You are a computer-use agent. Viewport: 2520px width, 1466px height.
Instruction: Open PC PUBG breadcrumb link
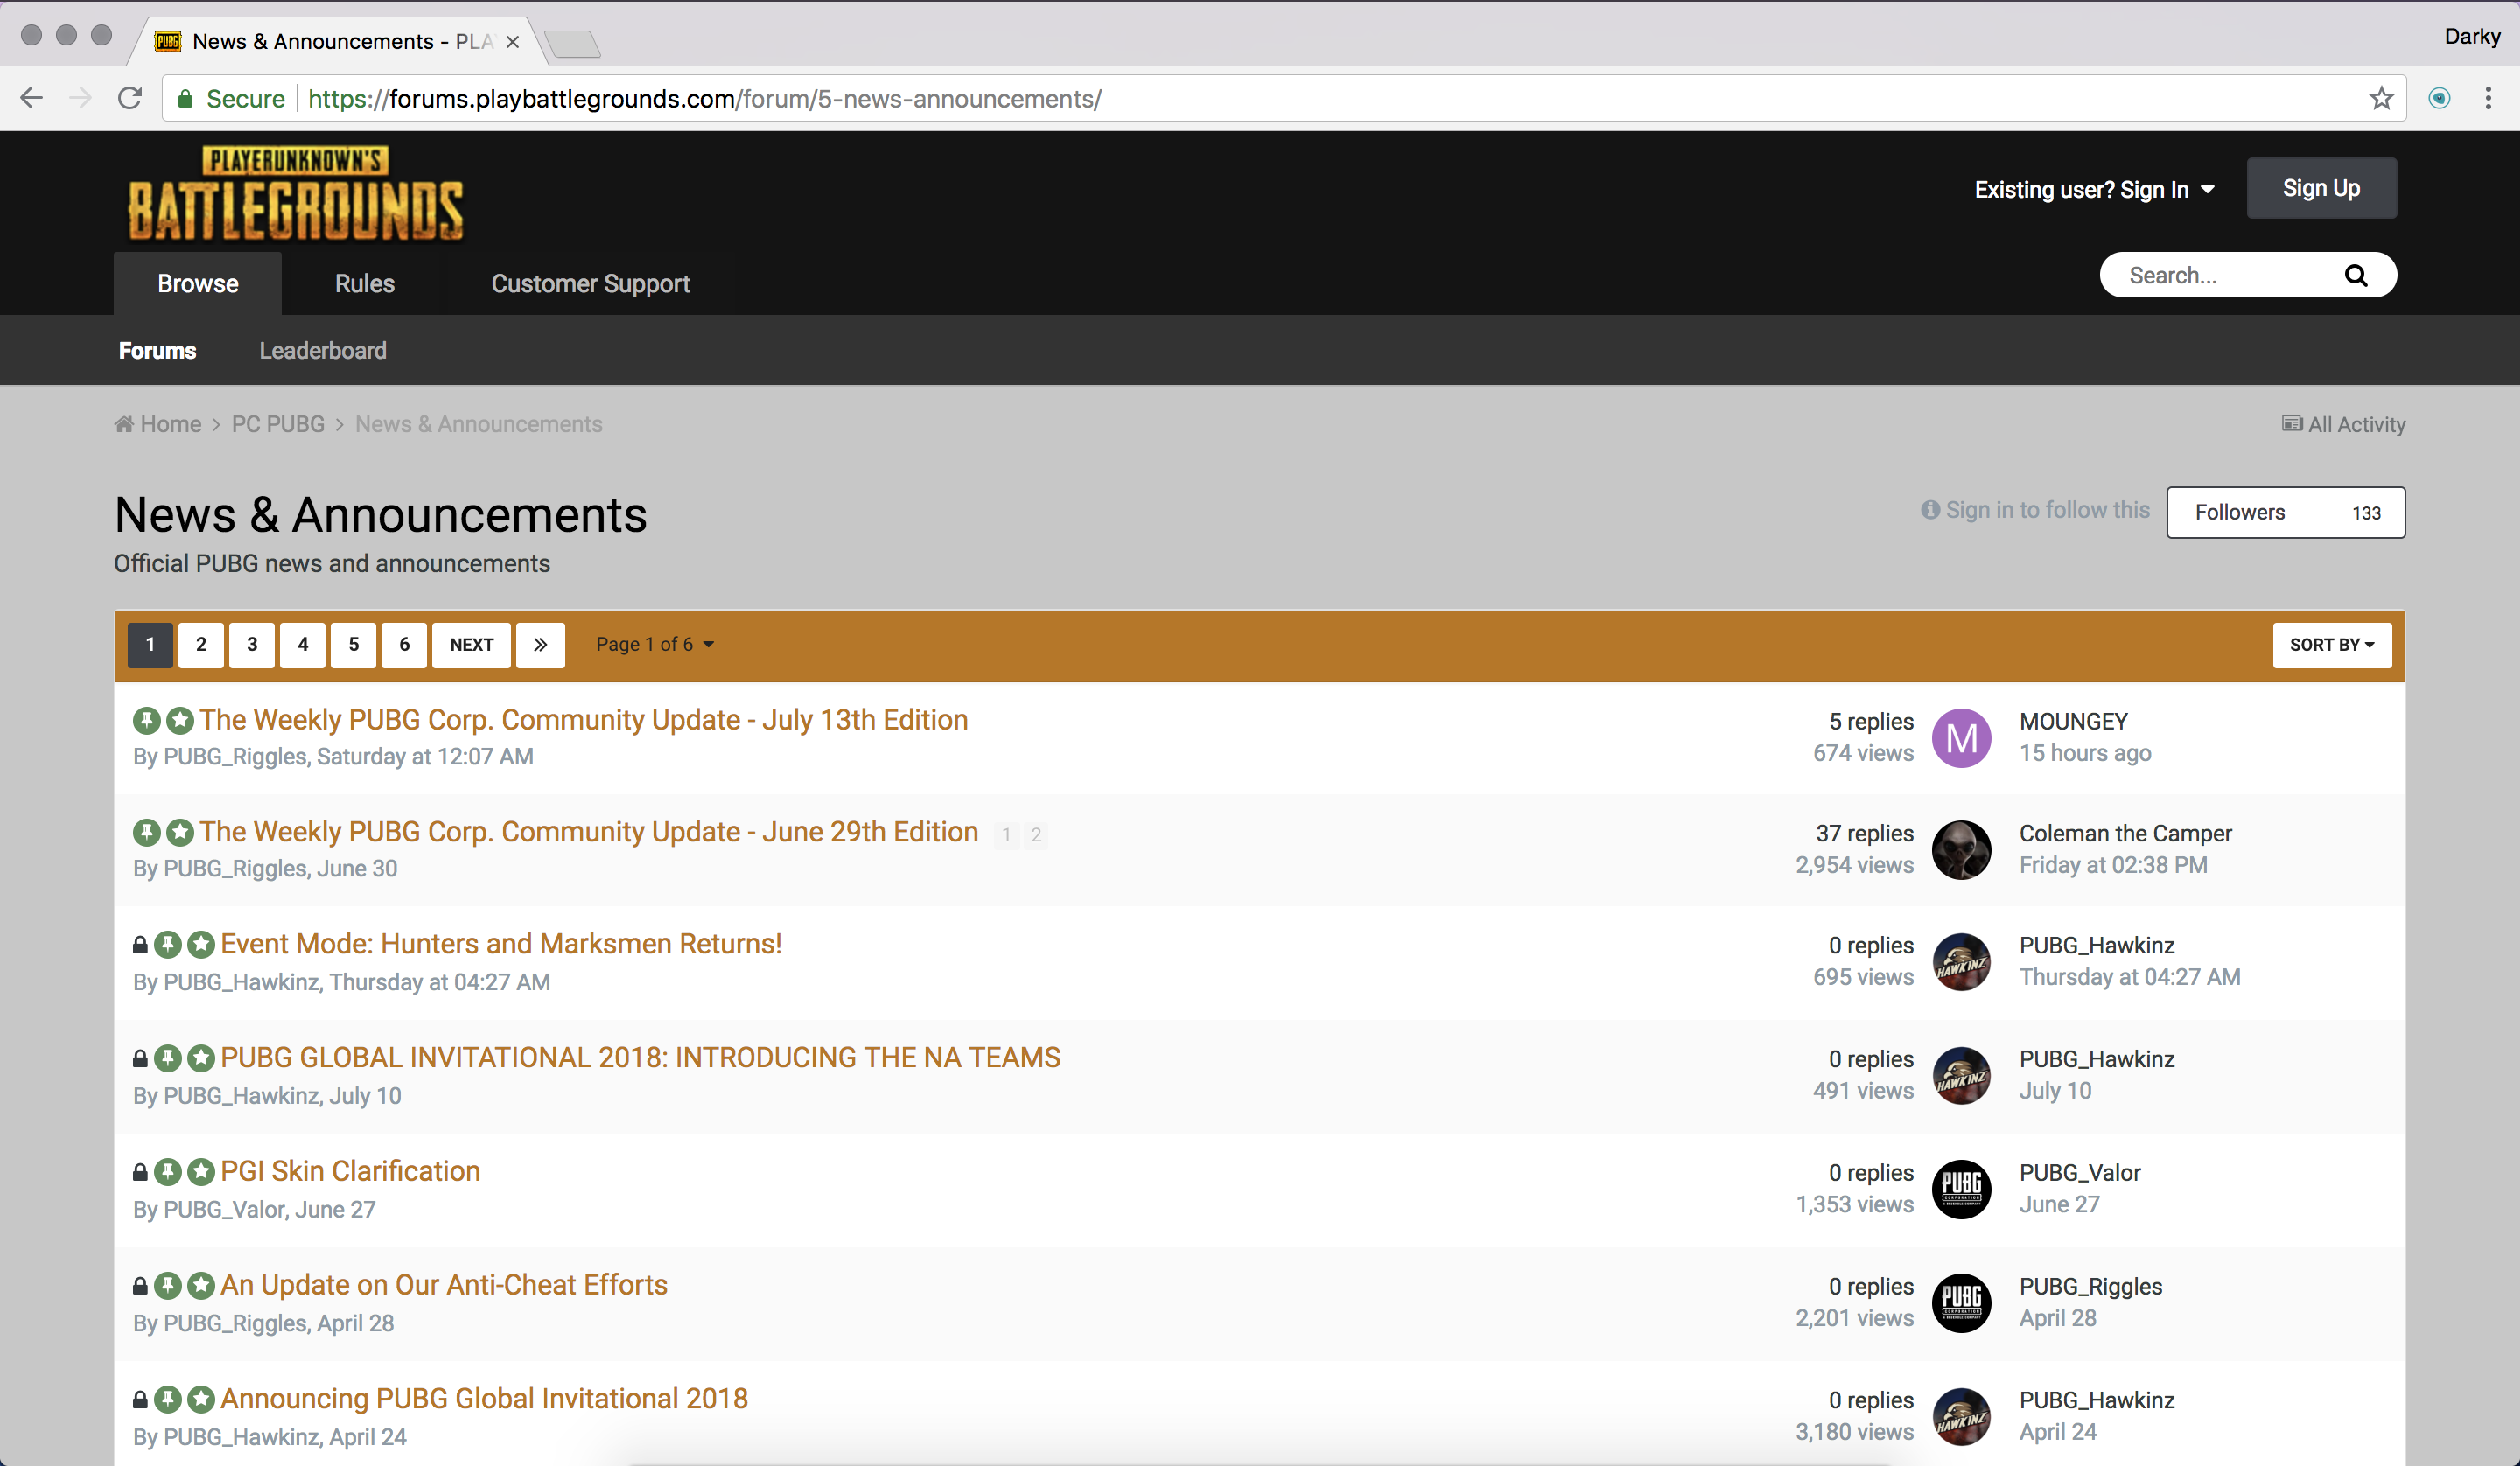click(x=278, y=424)
